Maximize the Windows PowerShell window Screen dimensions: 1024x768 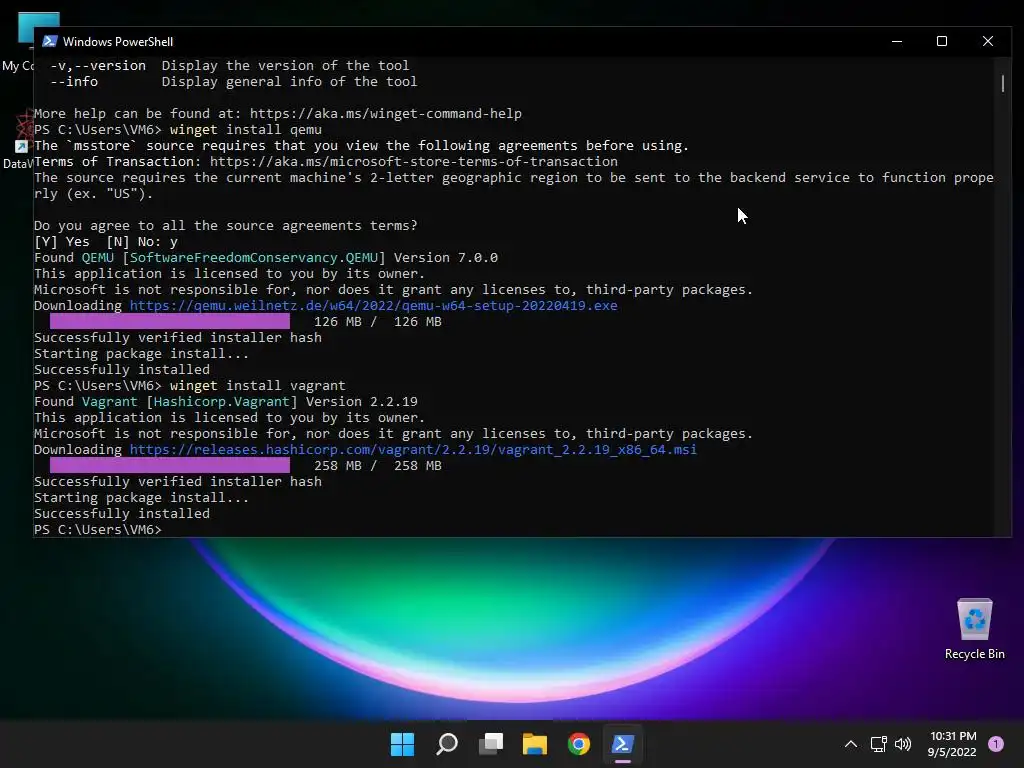pyautogui.click(x=942, y=41)
